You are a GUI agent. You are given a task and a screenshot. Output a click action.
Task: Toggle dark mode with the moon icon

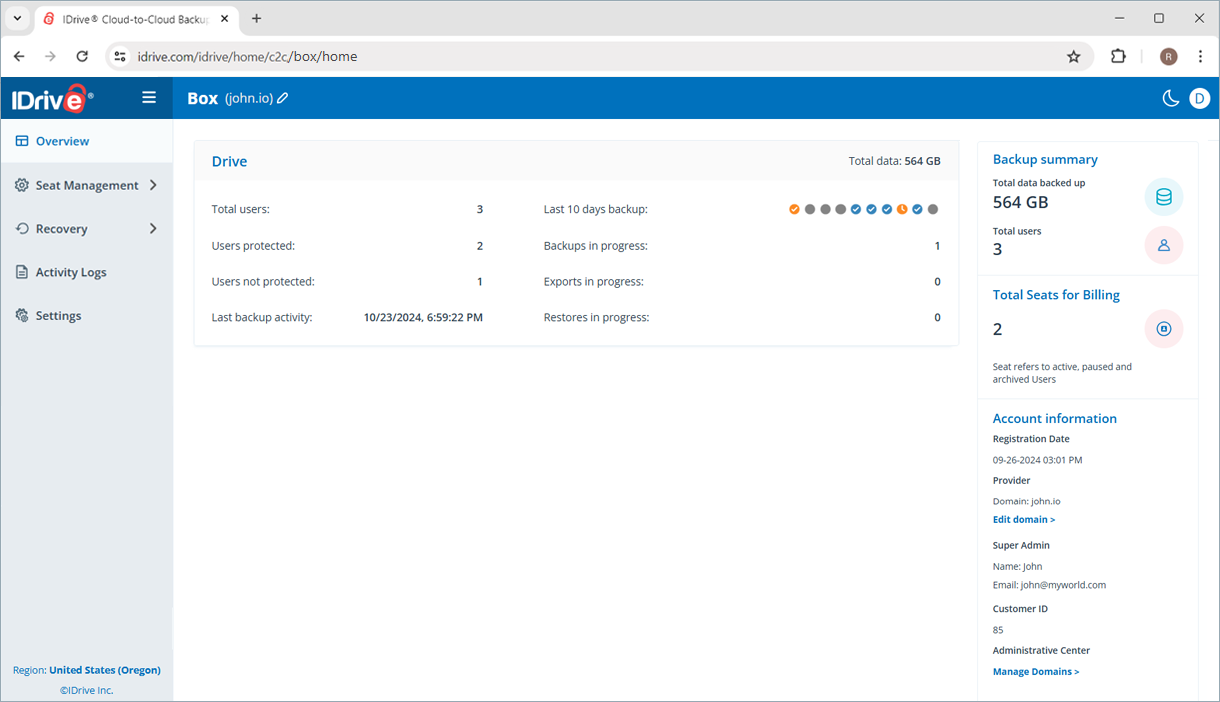(x=1170, y=98)
